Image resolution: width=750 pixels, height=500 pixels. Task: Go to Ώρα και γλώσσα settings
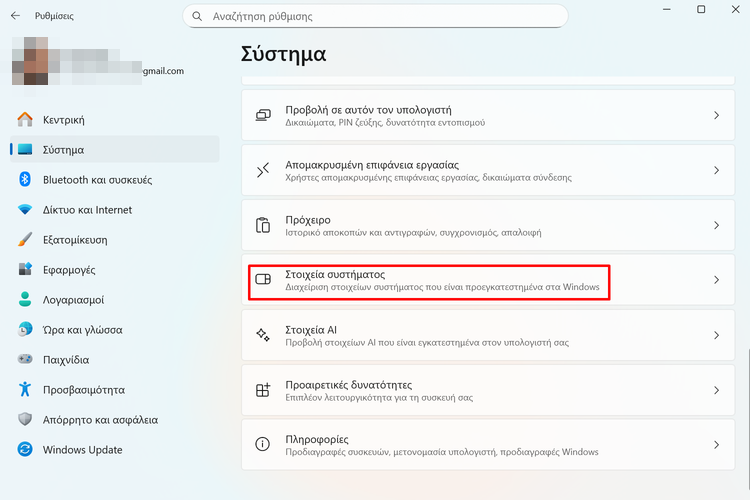coord(82,330)
